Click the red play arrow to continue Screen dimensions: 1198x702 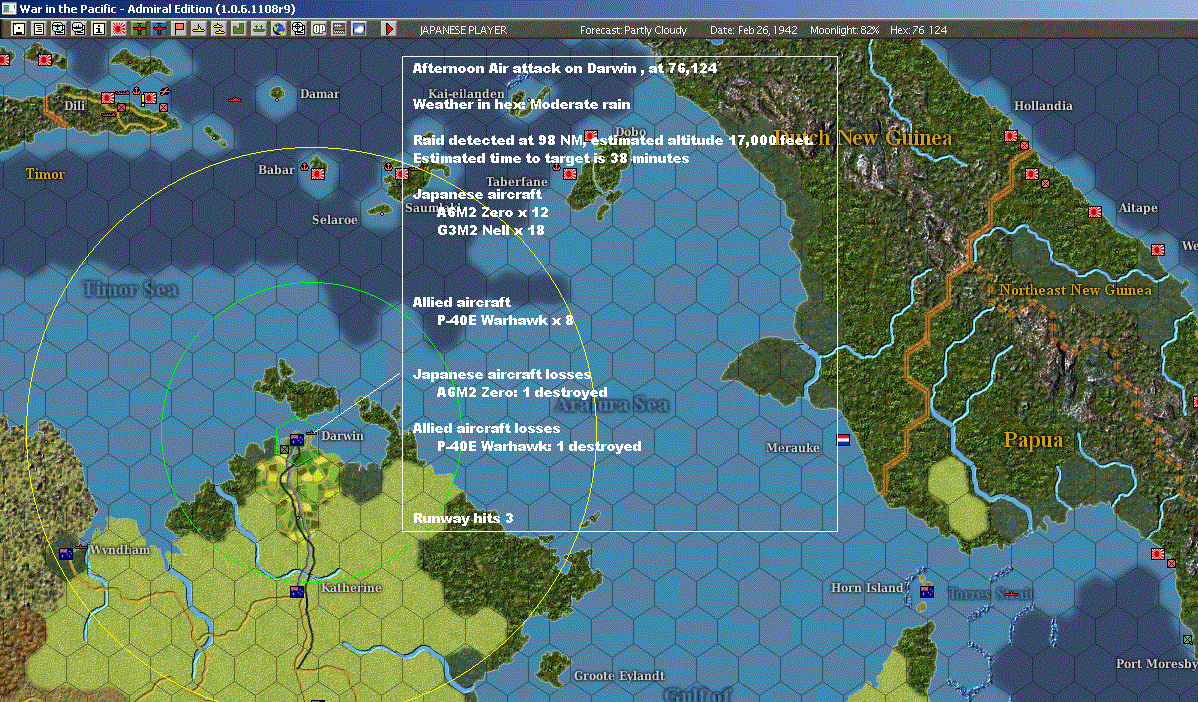click(x=388, y=29)
